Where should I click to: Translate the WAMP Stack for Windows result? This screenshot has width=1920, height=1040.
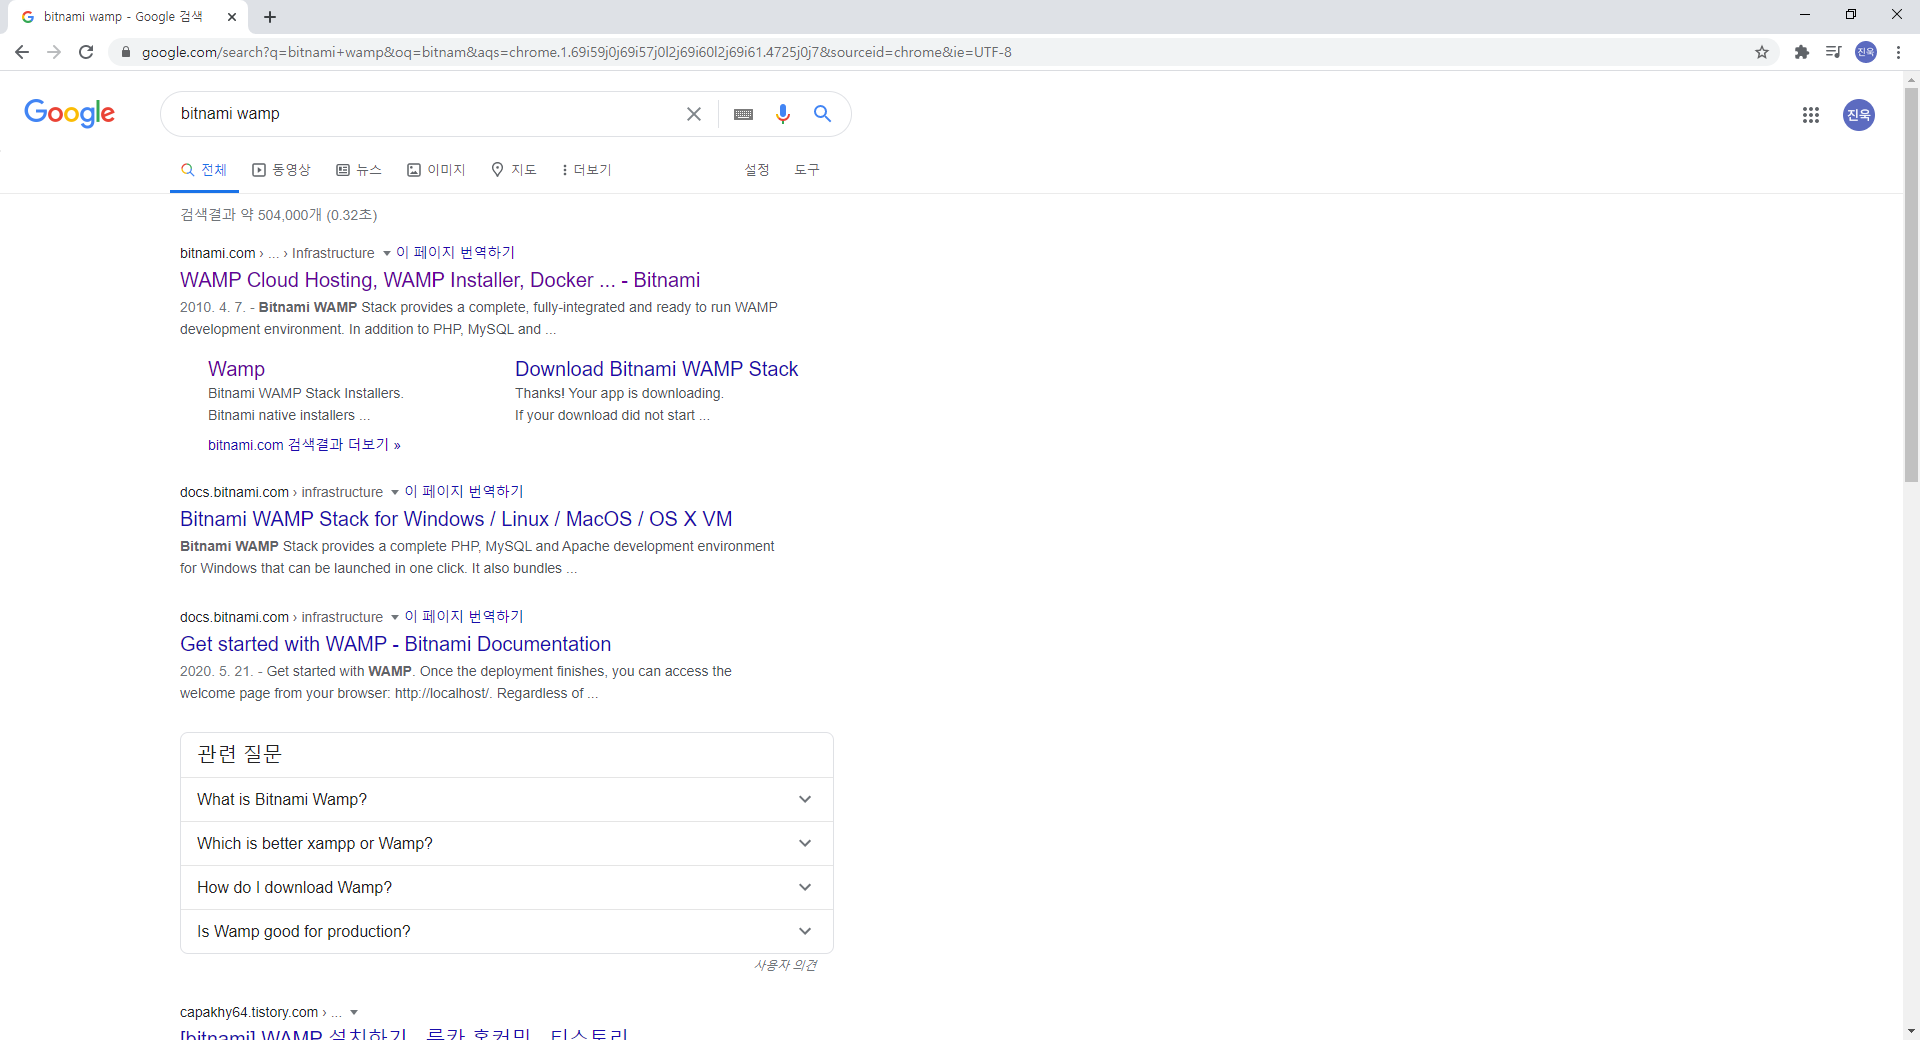tap(464, 492)
